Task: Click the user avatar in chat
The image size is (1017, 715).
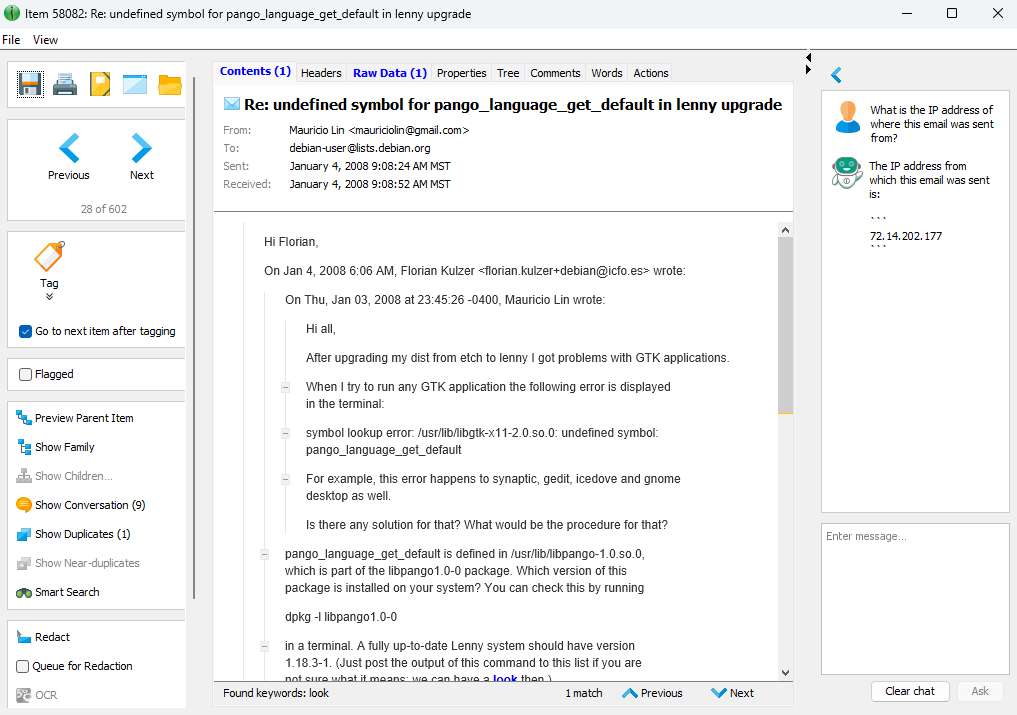Action: 848,117
